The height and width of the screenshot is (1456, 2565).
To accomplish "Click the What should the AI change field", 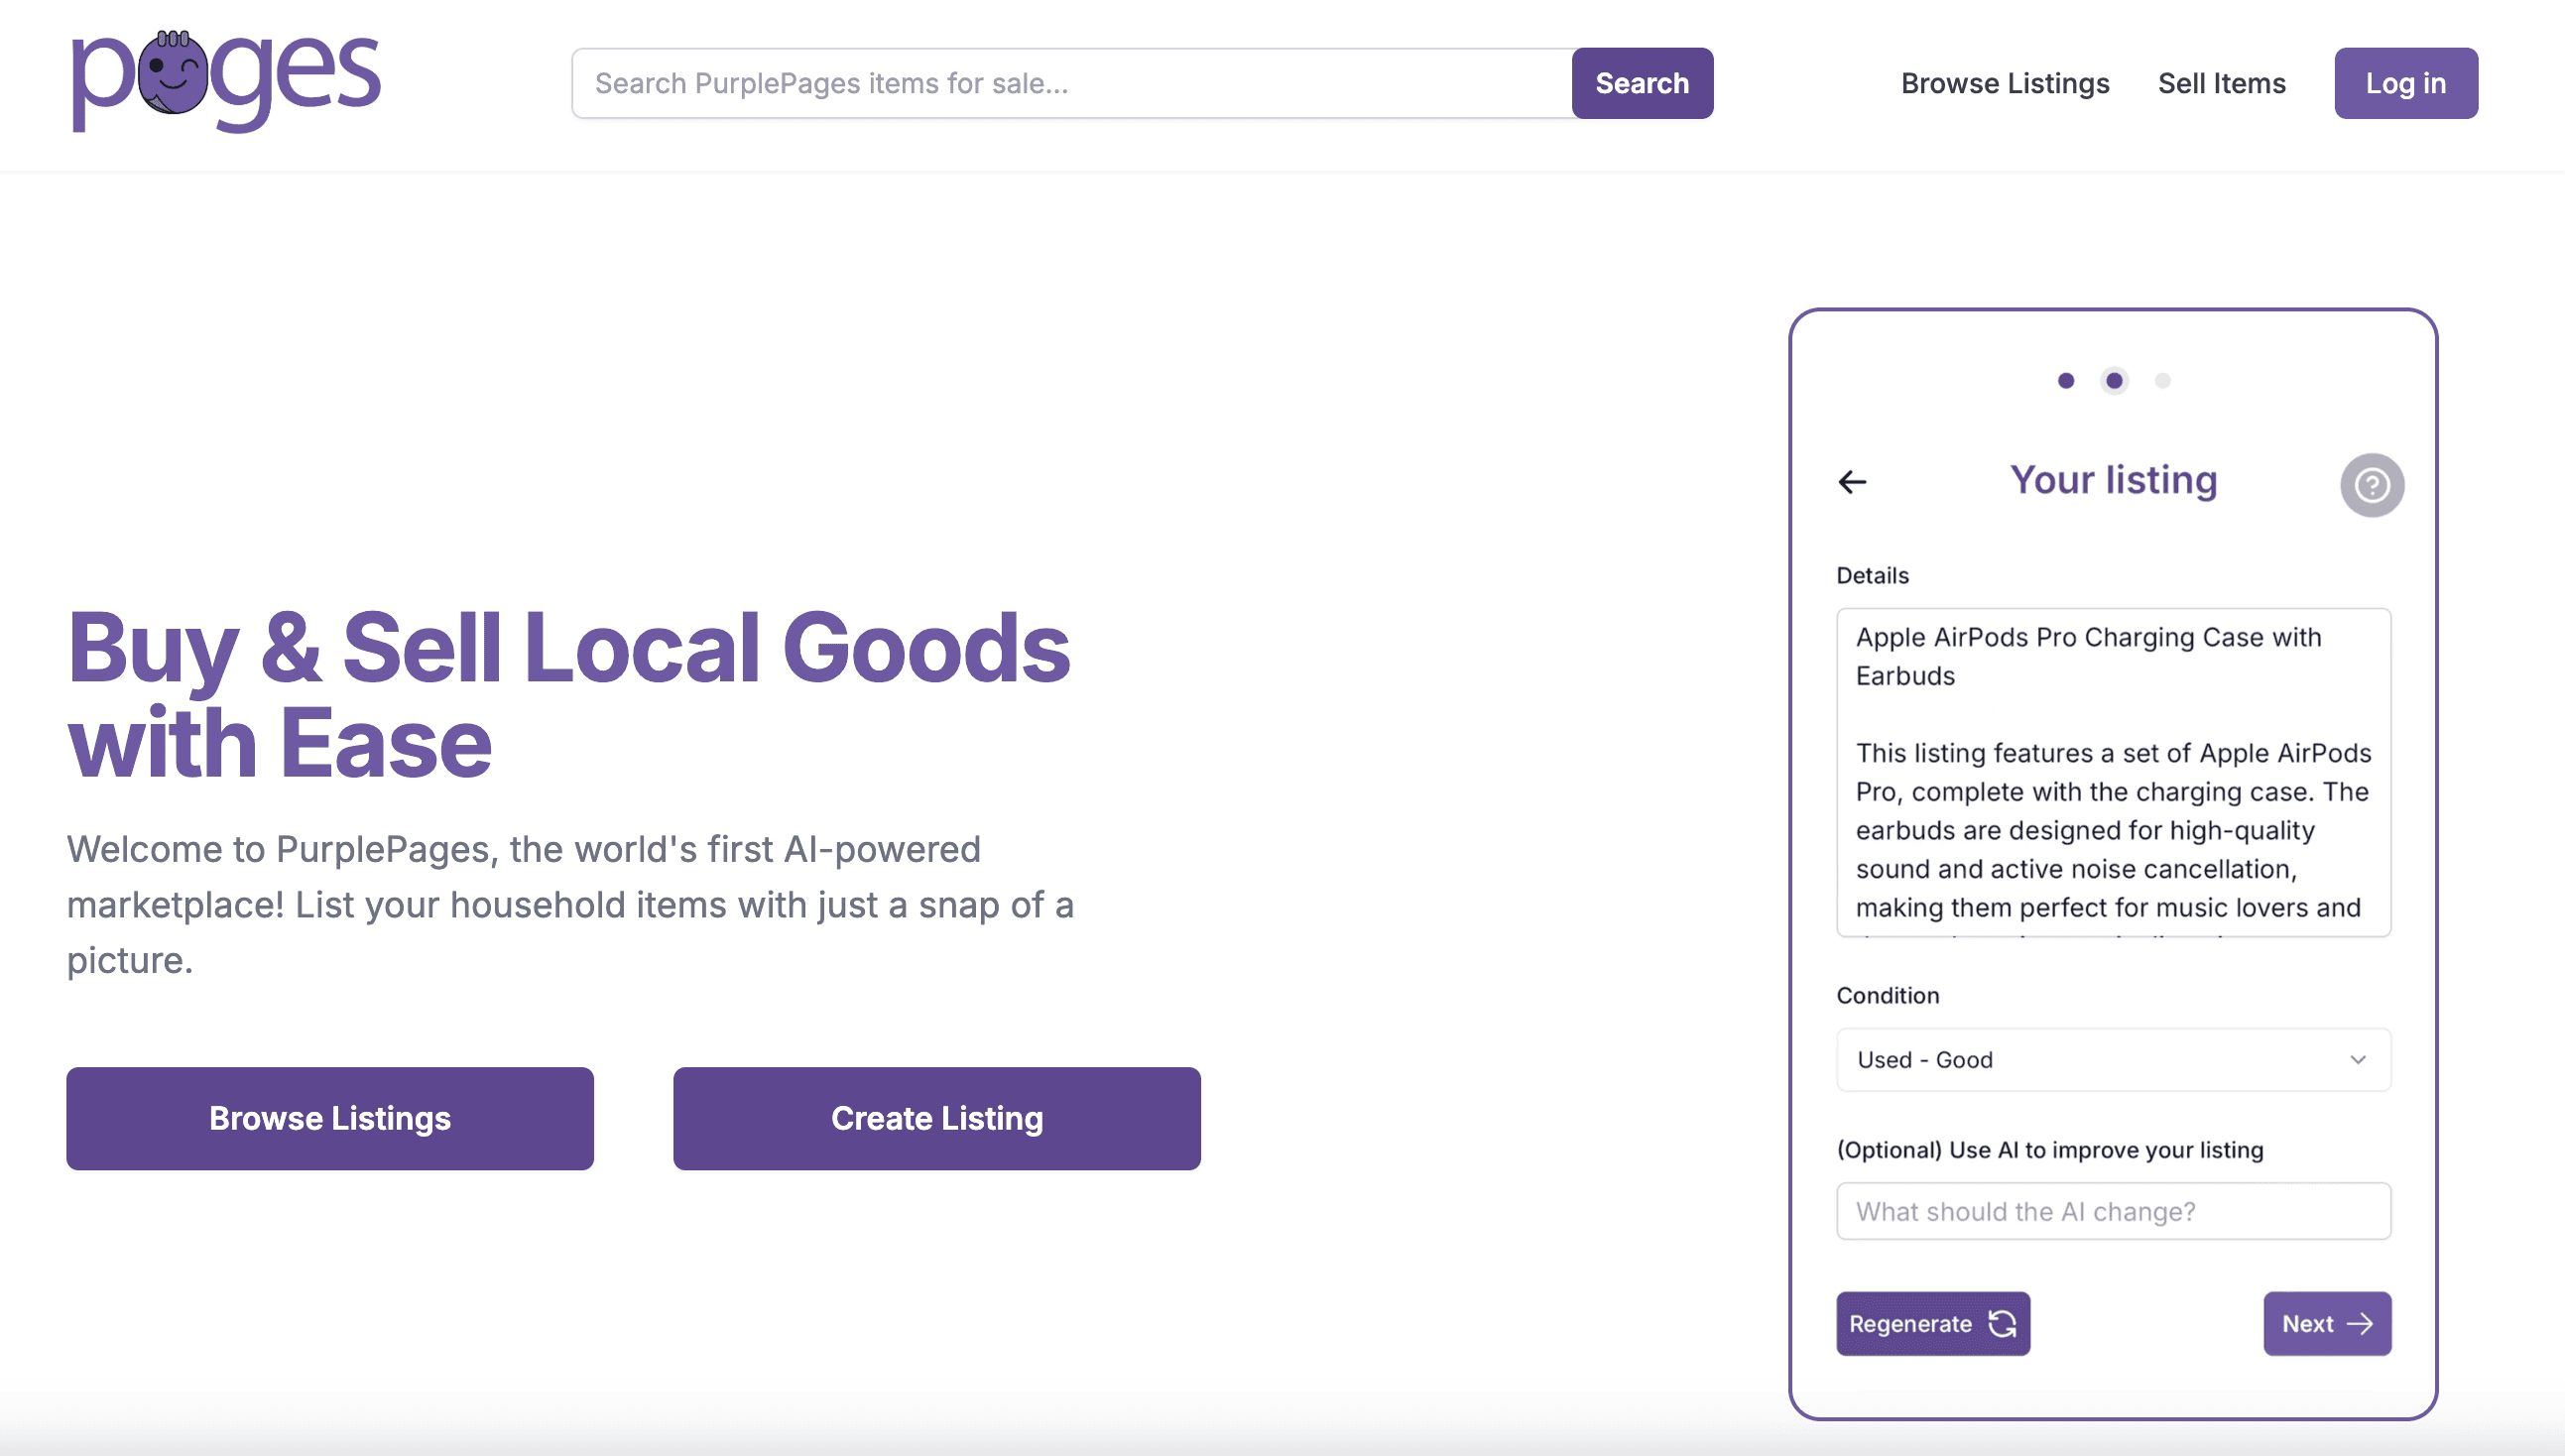I will [x=2112, y=1211].
